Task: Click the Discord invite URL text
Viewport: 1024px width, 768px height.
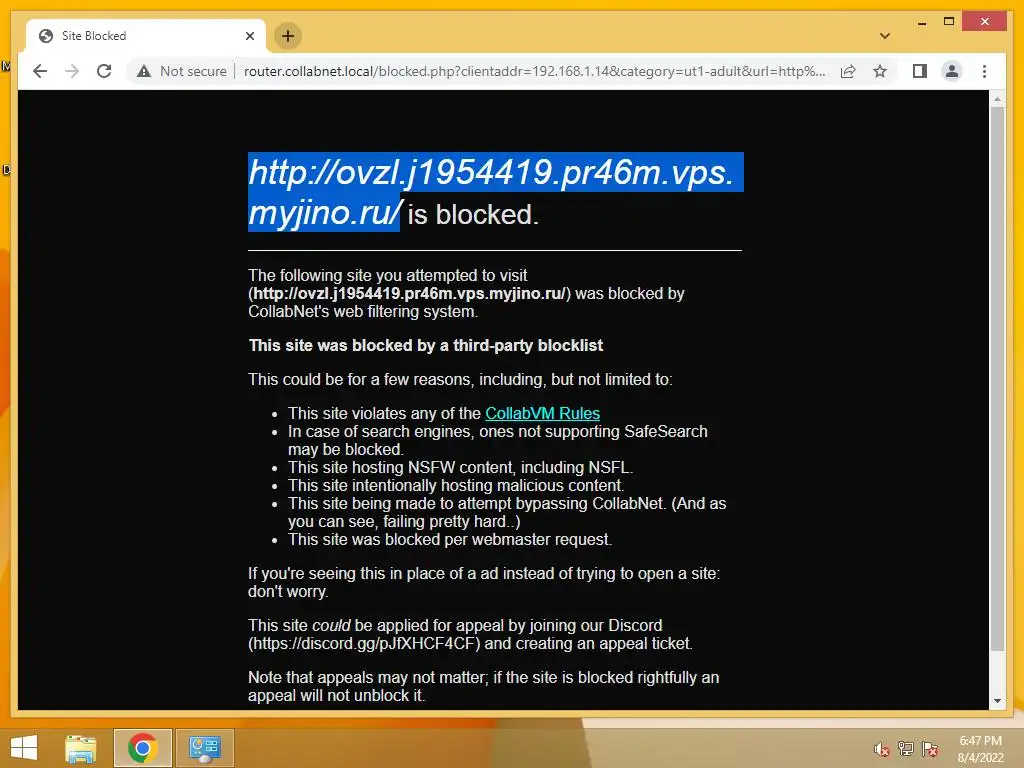Action: click(364, 643)
